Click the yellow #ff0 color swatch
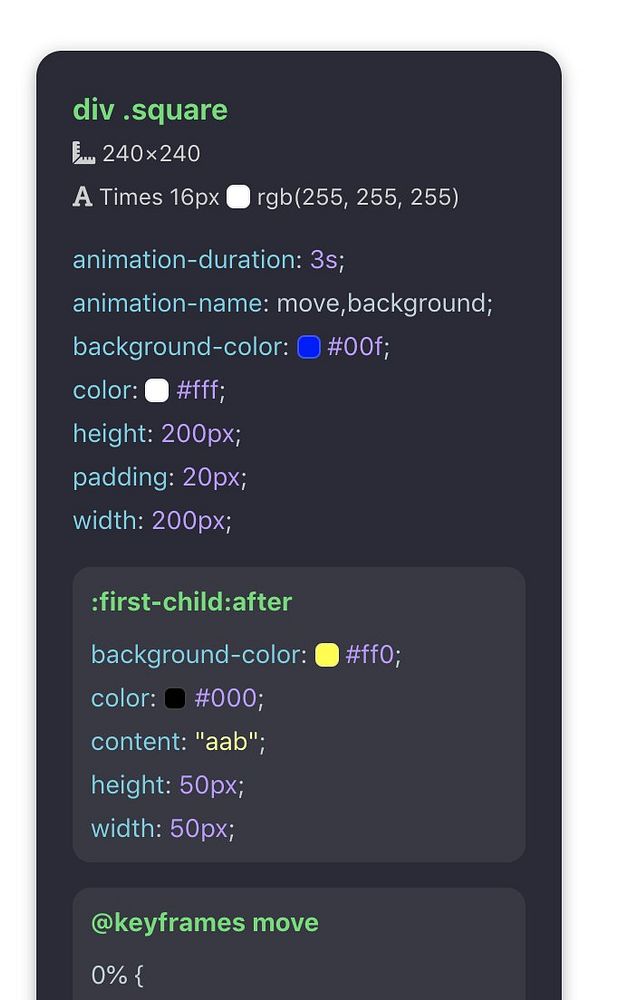Image resolution: width=618 pixels, height=1000 pixels. tap(327, 655)
